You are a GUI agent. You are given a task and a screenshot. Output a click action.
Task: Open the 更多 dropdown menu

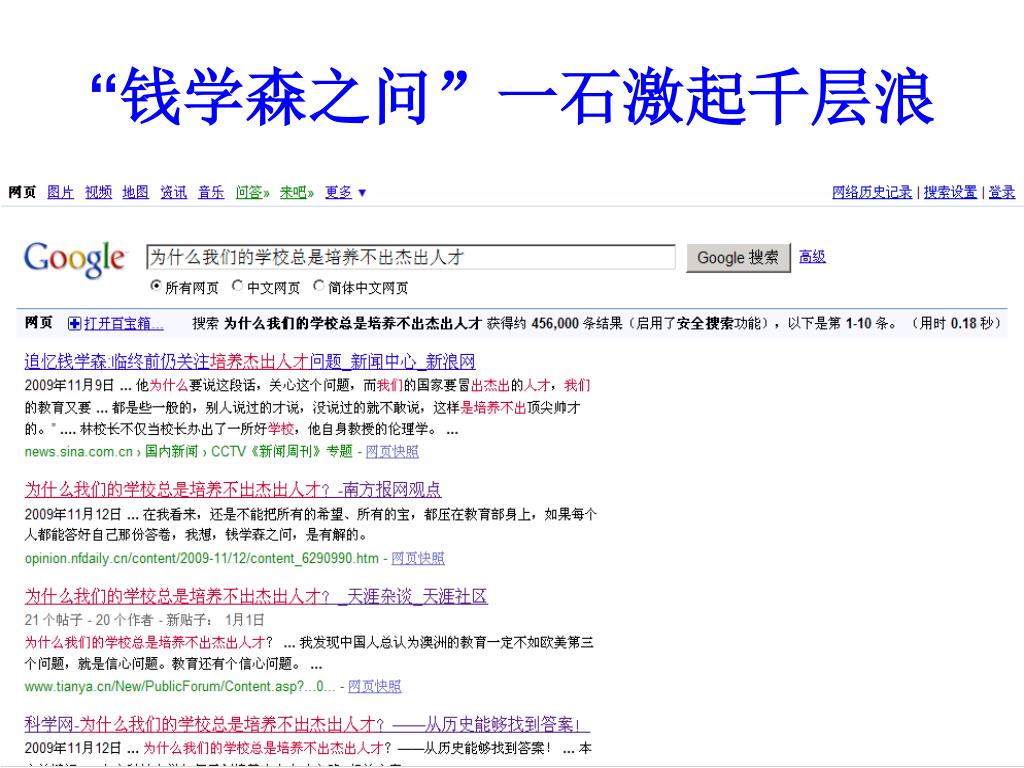pyautogui.click(x=345, y=192)
